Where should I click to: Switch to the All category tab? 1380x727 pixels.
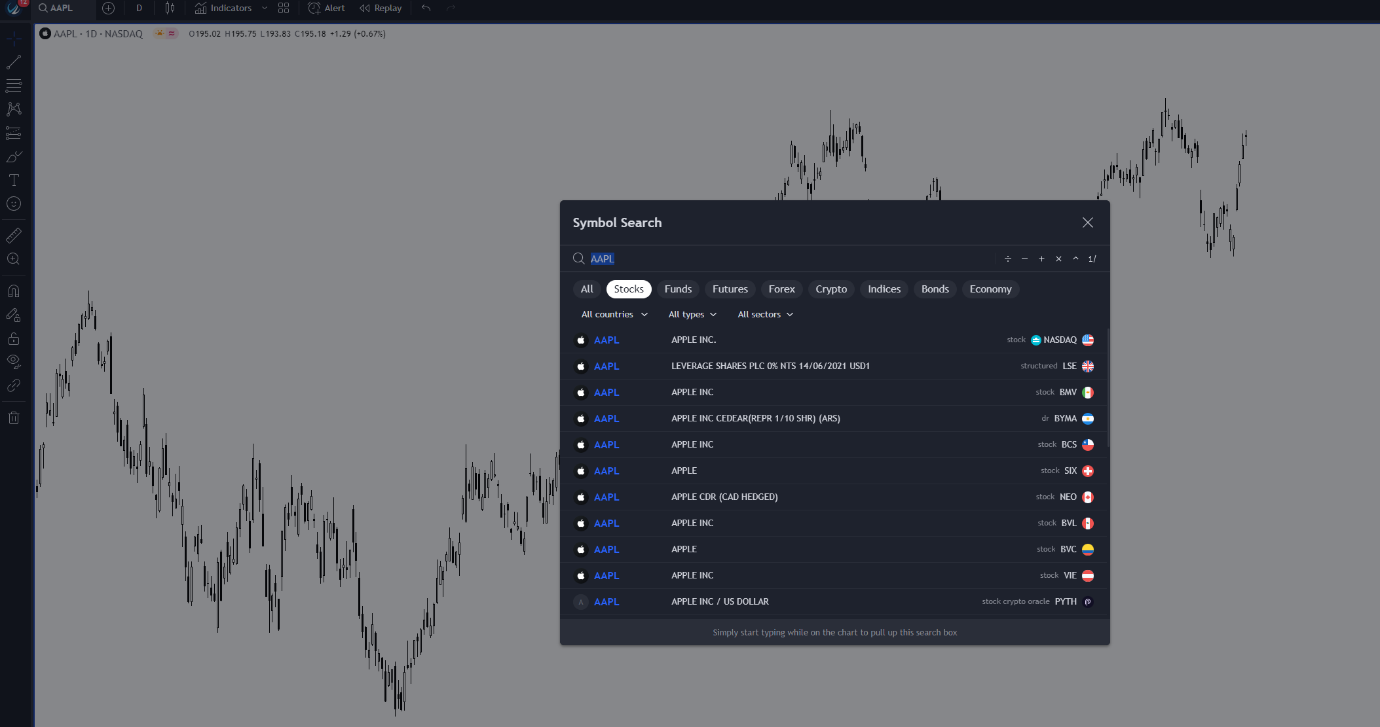587,289
